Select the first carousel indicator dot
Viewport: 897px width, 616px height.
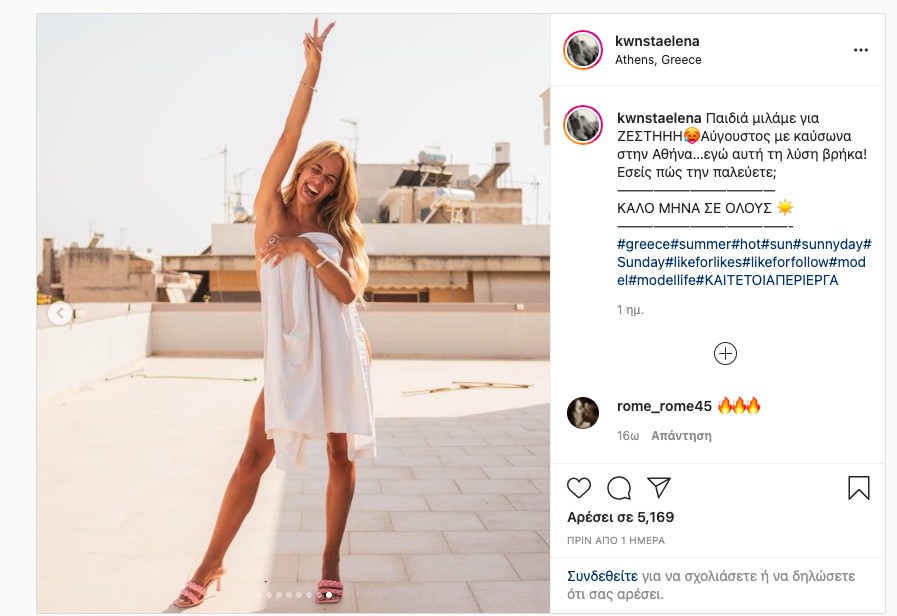click(x=259, y=595)
